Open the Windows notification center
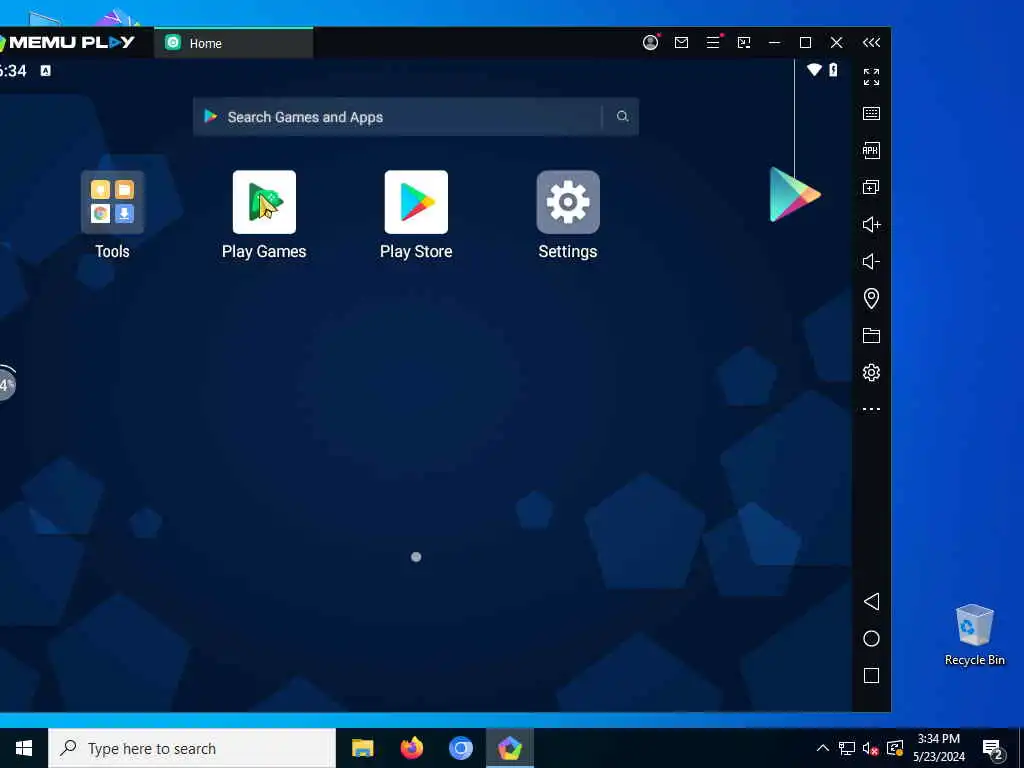1024x768 pixels. coord(993,748)
